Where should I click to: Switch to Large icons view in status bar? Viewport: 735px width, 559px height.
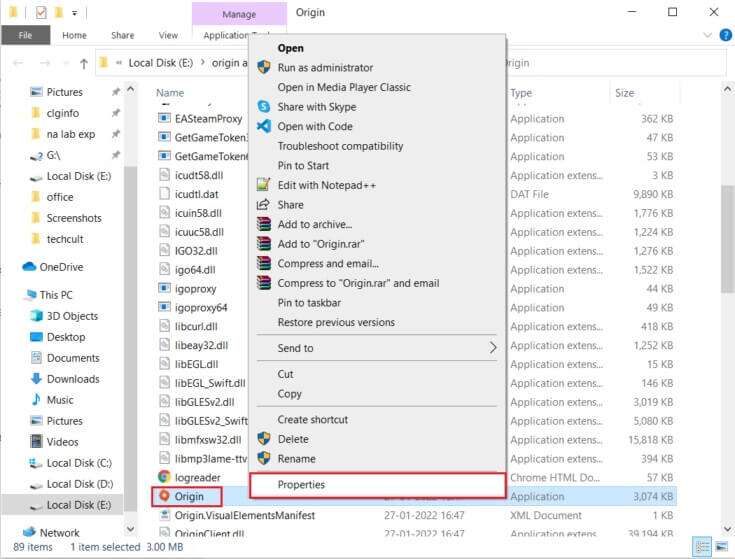(x=722, y=547)
